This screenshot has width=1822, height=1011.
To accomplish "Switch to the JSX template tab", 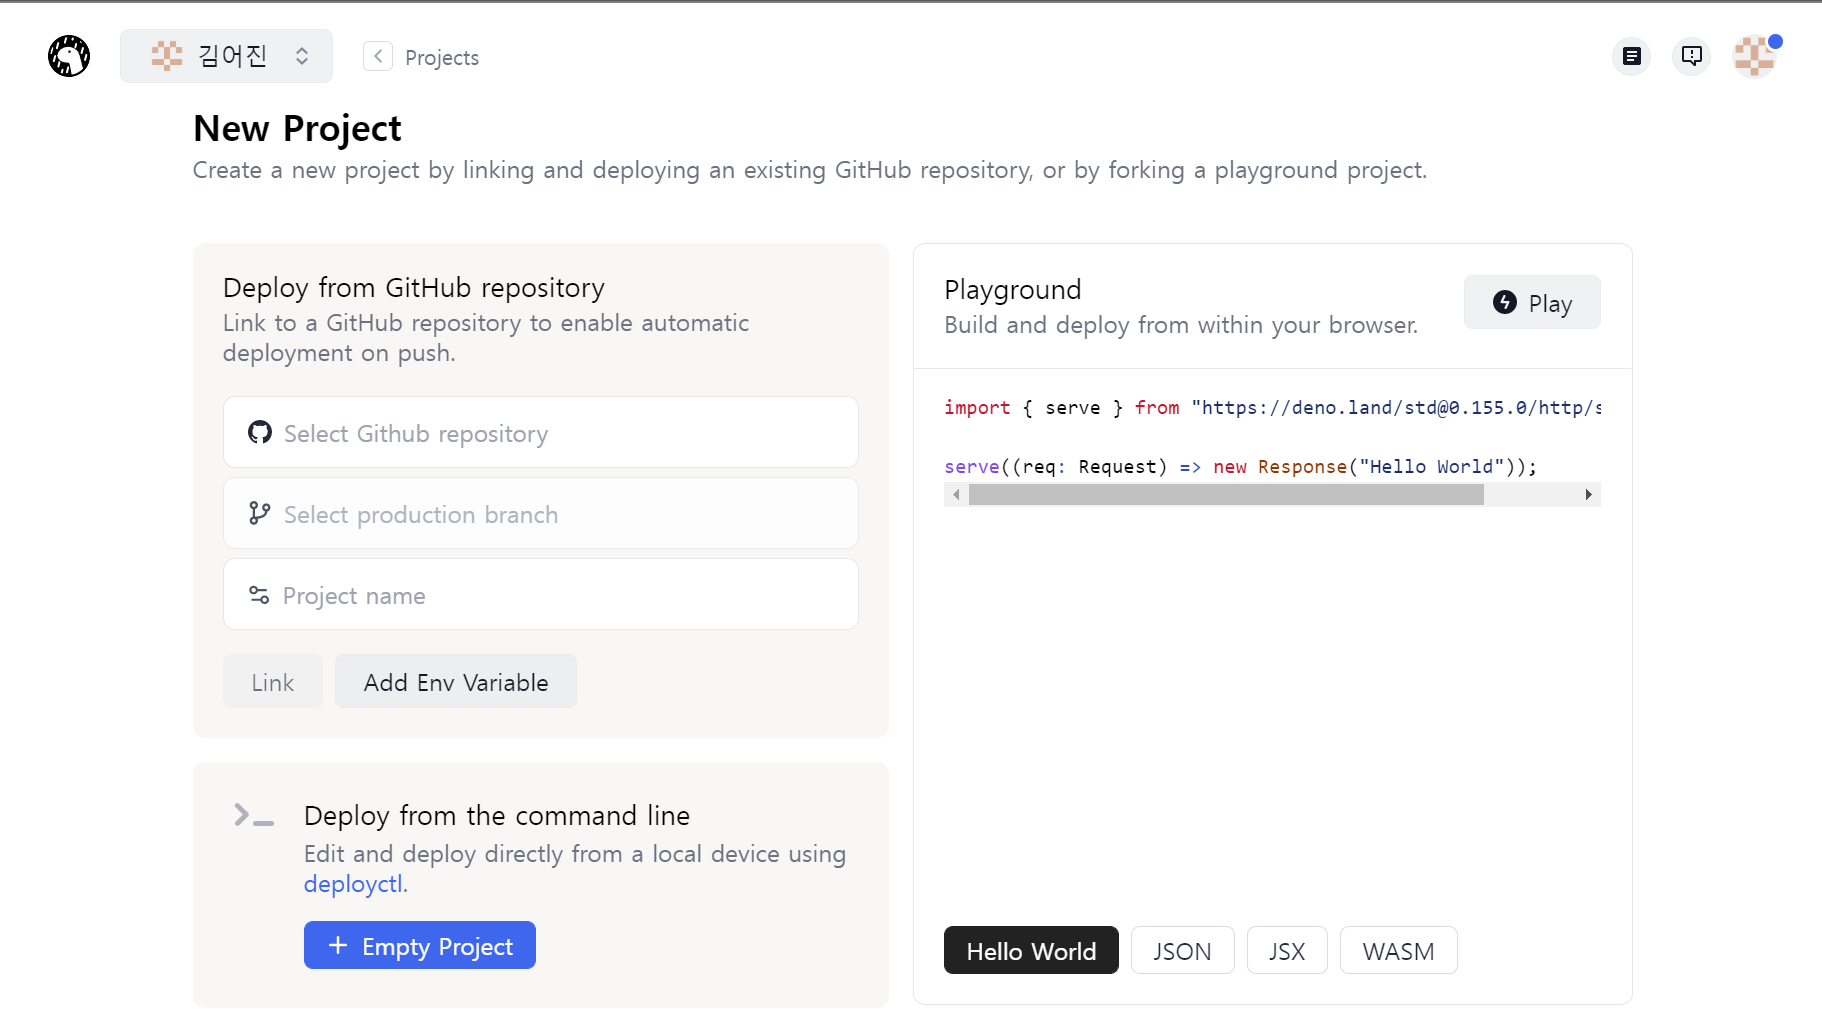I will pos(1286,951).
